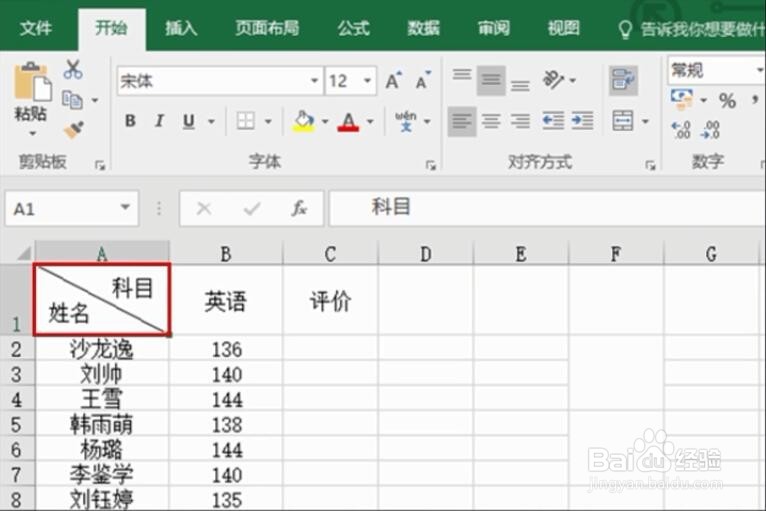Viewport: 766px width, 511px height.
Task: Switch to the 插入 tab
Action: pos(181,29)
